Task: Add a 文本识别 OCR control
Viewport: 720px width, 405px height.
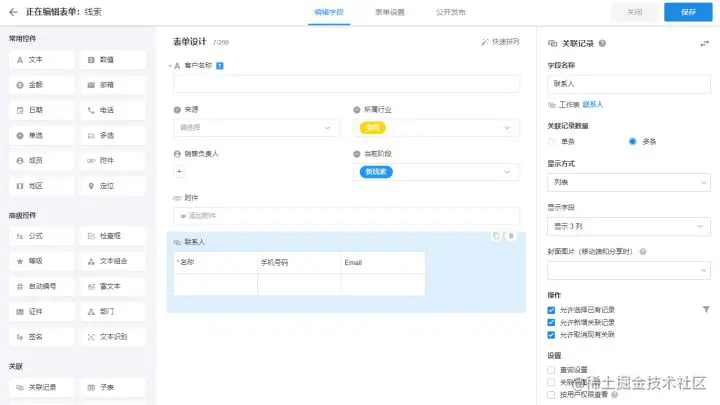Action: point(112,337)
